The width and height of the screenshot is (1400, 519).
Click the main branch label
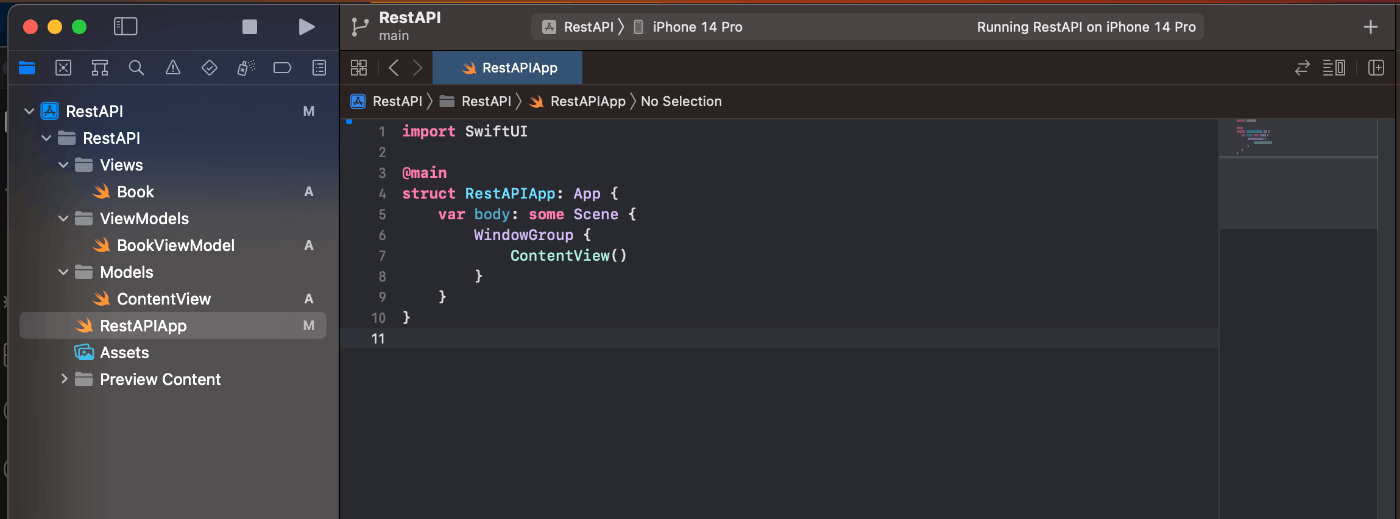coord(394,36)
